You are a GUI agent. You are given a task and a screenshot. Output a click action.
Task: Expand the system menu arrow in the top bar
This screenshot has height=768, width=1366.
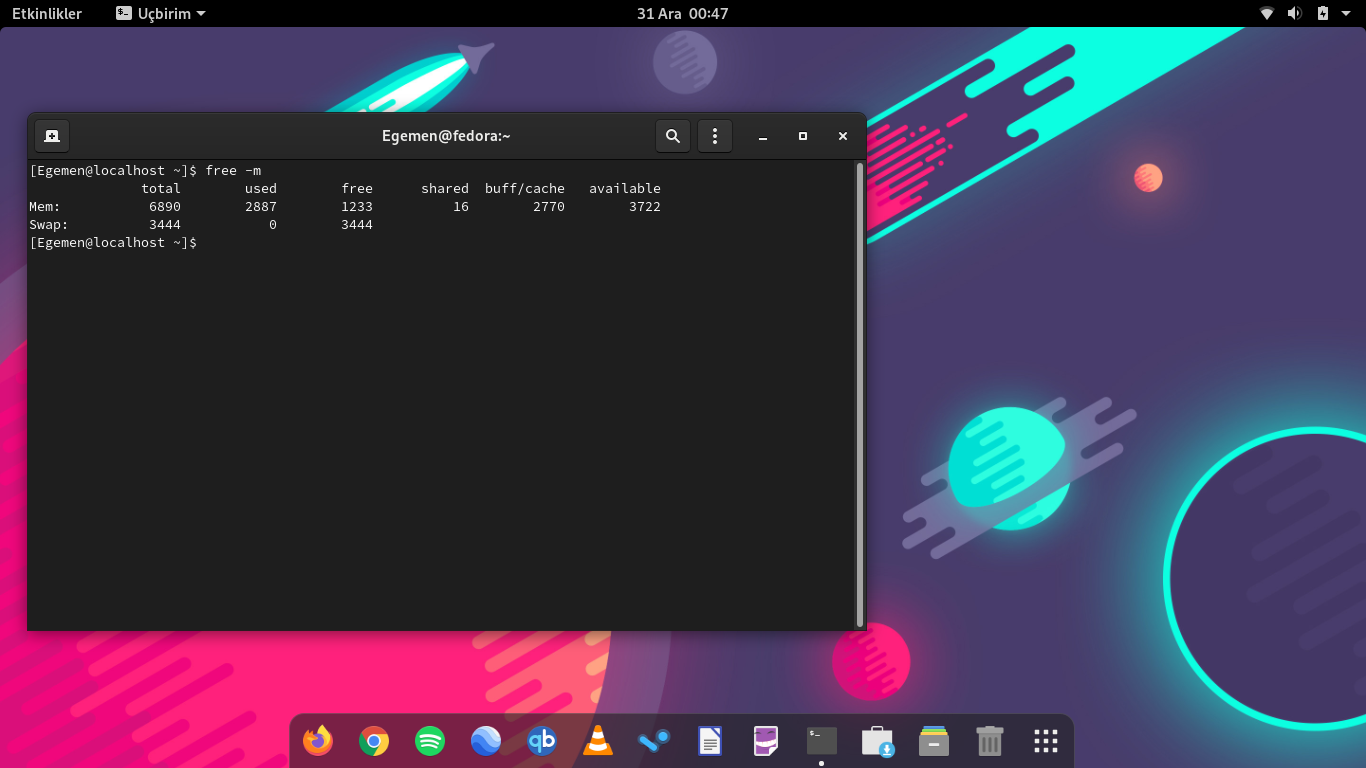pyautogui.click(x=1346, y=14)
